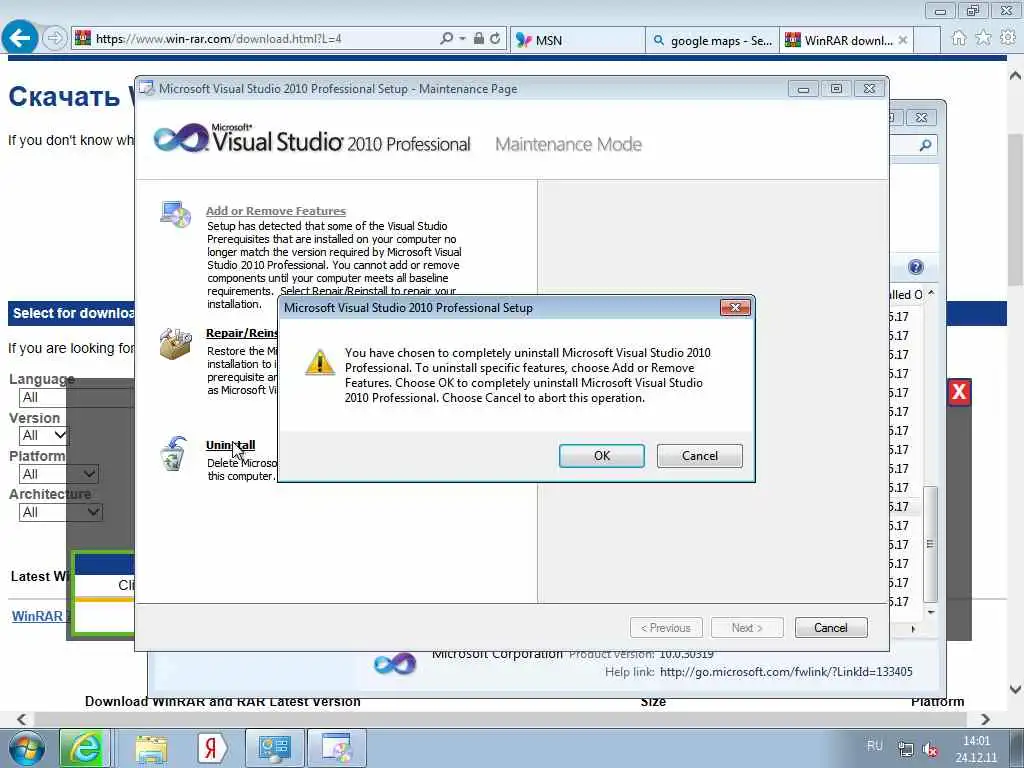Close the overlay with red X button
Viewport: 1024px width, 768px height.
click(x=959, y=392)
